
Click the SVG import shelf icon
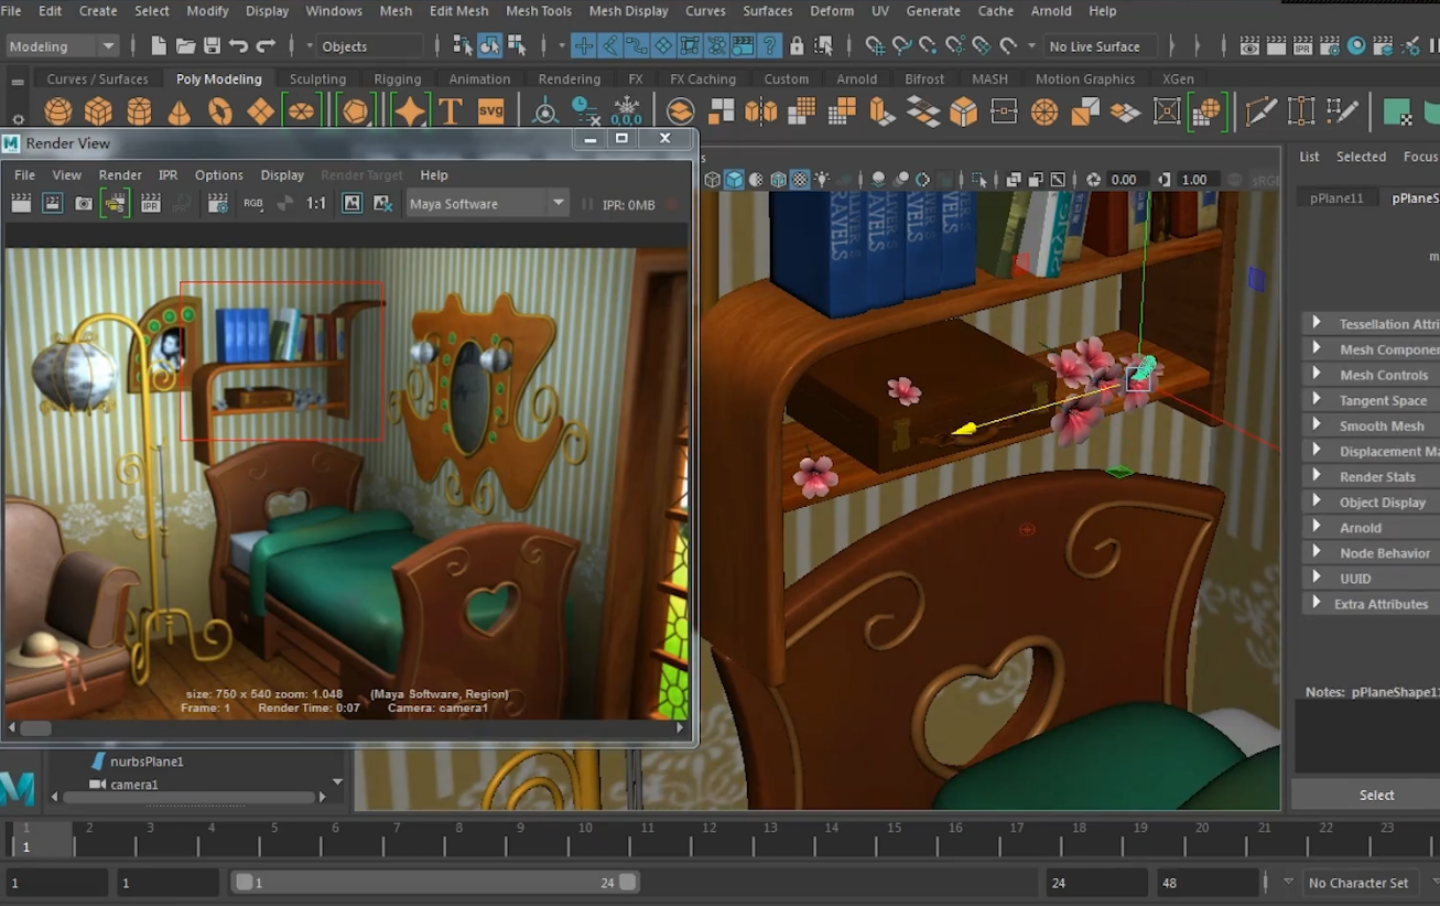click(x=491, y=111)
